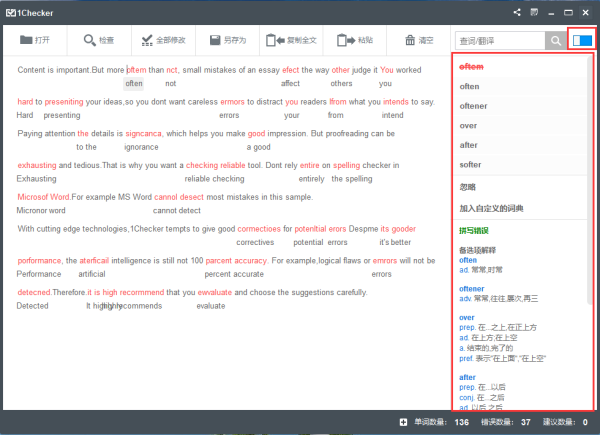Click the misspelled word "oftem" in the text
600x435 pixels.
click(x=136, y=70)
